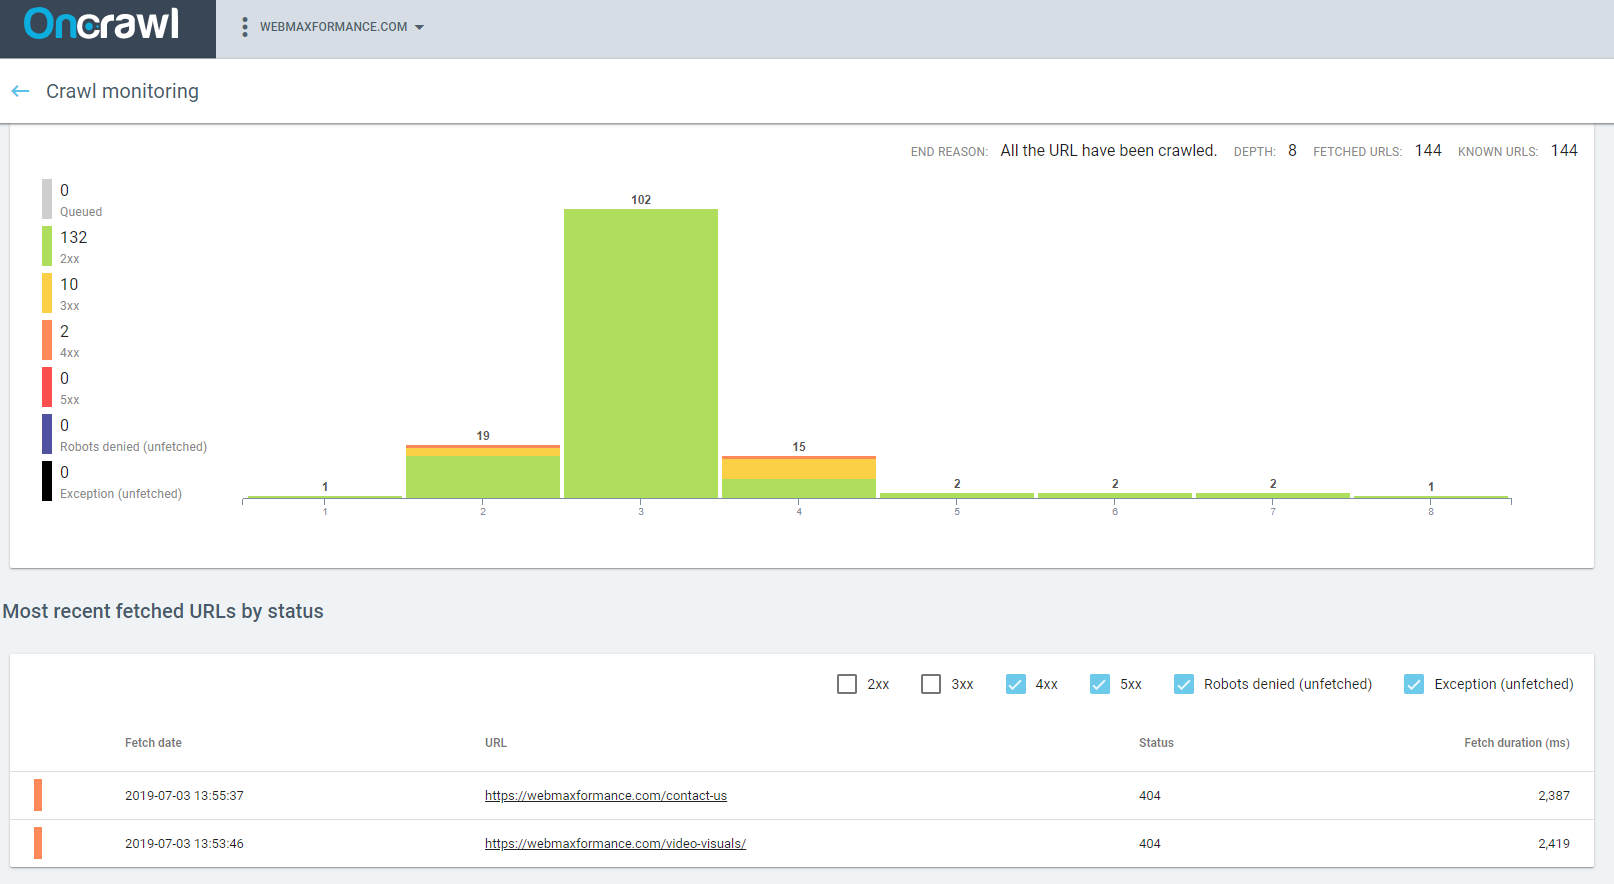
Task: Click the 2 count for 4xx
Action: pos(65,331)
